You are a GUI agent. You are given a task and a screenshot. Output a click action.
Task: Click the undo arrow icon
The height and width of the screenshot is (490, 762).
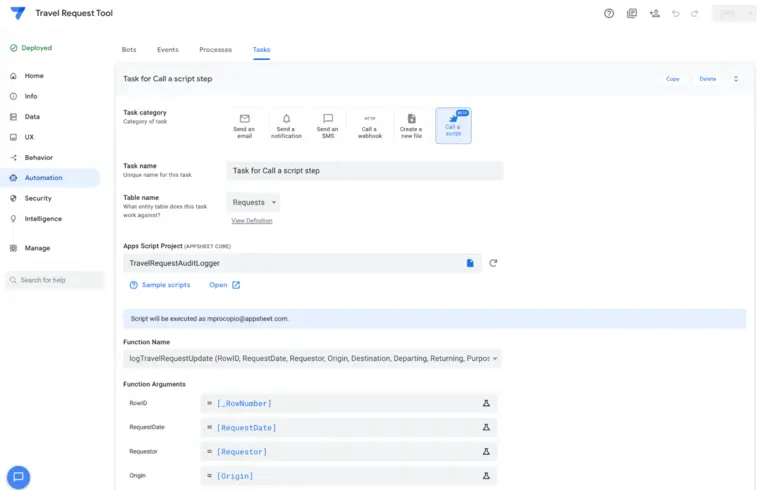(x=676, y=14)
